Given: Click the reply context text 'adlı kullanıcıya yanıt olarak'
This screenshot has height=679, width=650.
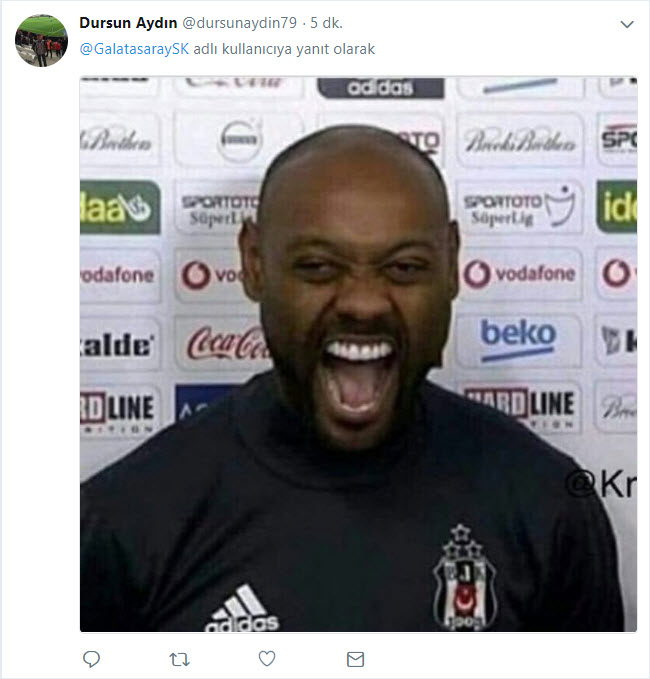Looking at the screenshot, I should (284, 49).
